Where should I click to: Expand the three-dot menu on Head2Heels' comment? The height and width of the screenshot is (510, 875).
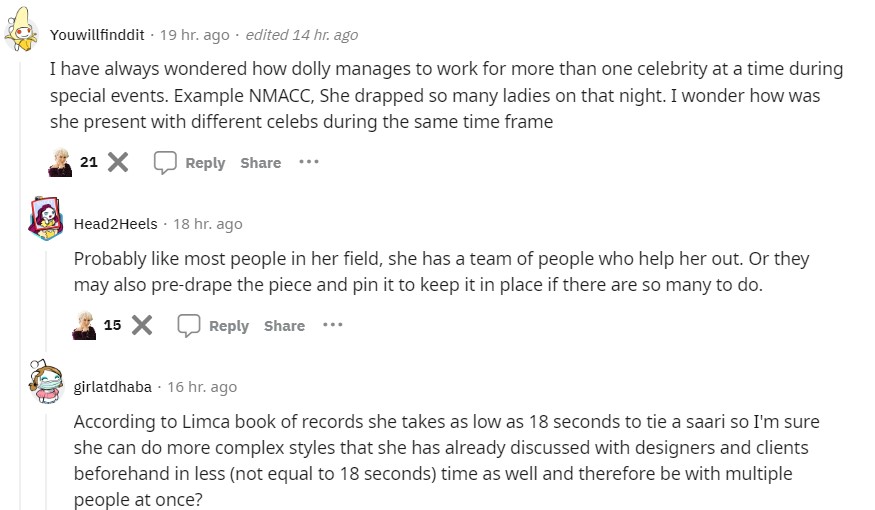(332, 325)
